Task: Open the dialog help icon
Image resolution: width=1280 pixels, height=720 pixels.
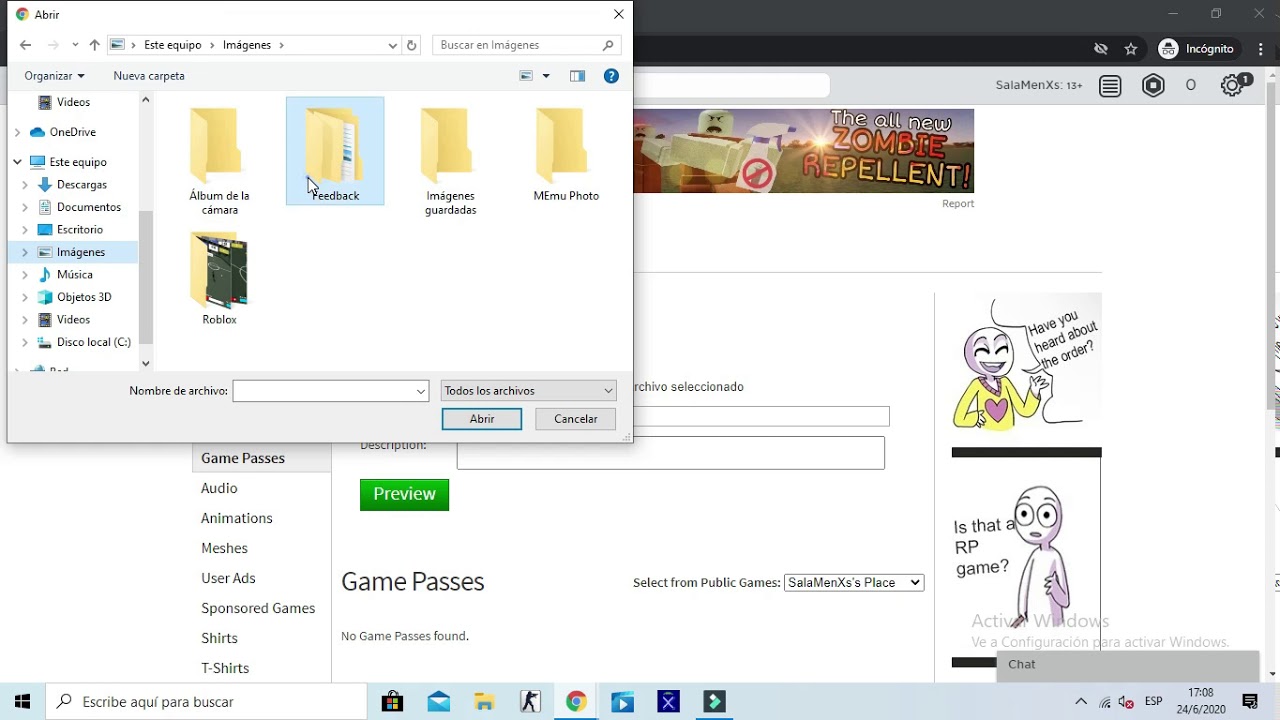Action: [x=611, y=76]
